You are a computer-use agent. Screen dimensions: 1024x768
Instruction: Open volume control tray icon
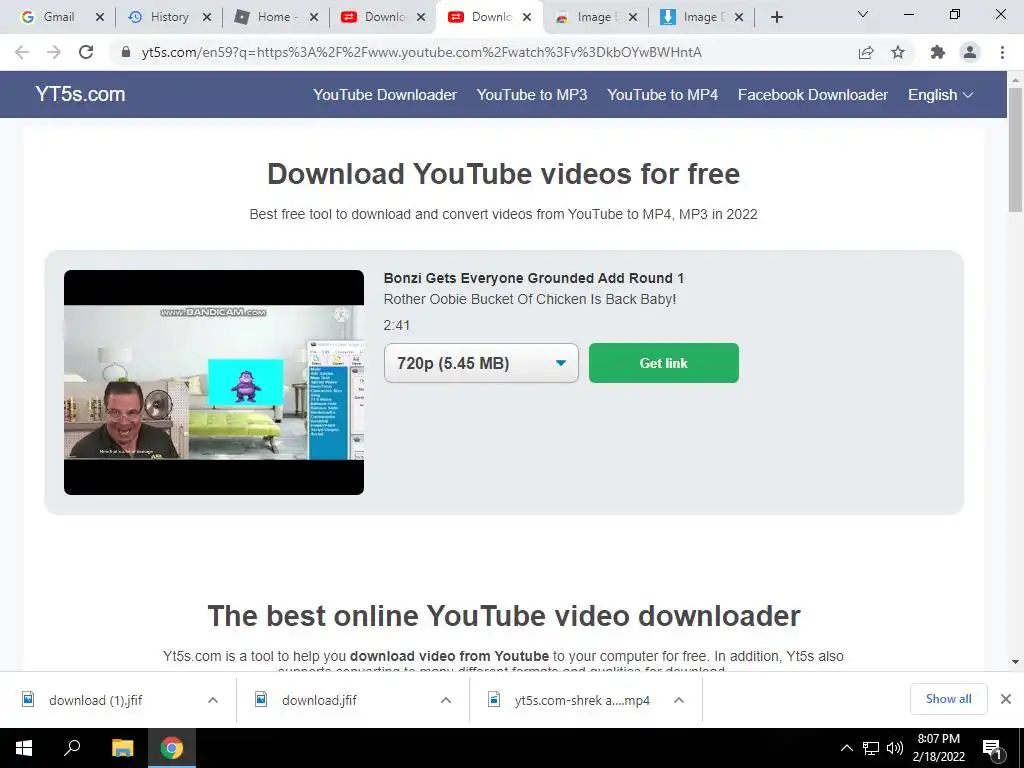(895, 748)
